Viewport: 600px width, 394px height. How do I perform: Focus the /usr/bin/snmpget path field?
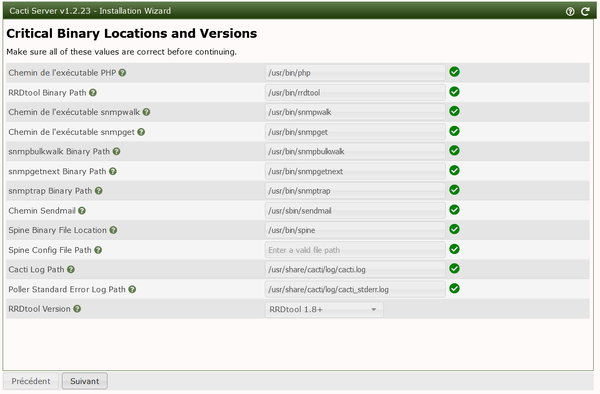(355, 132)
